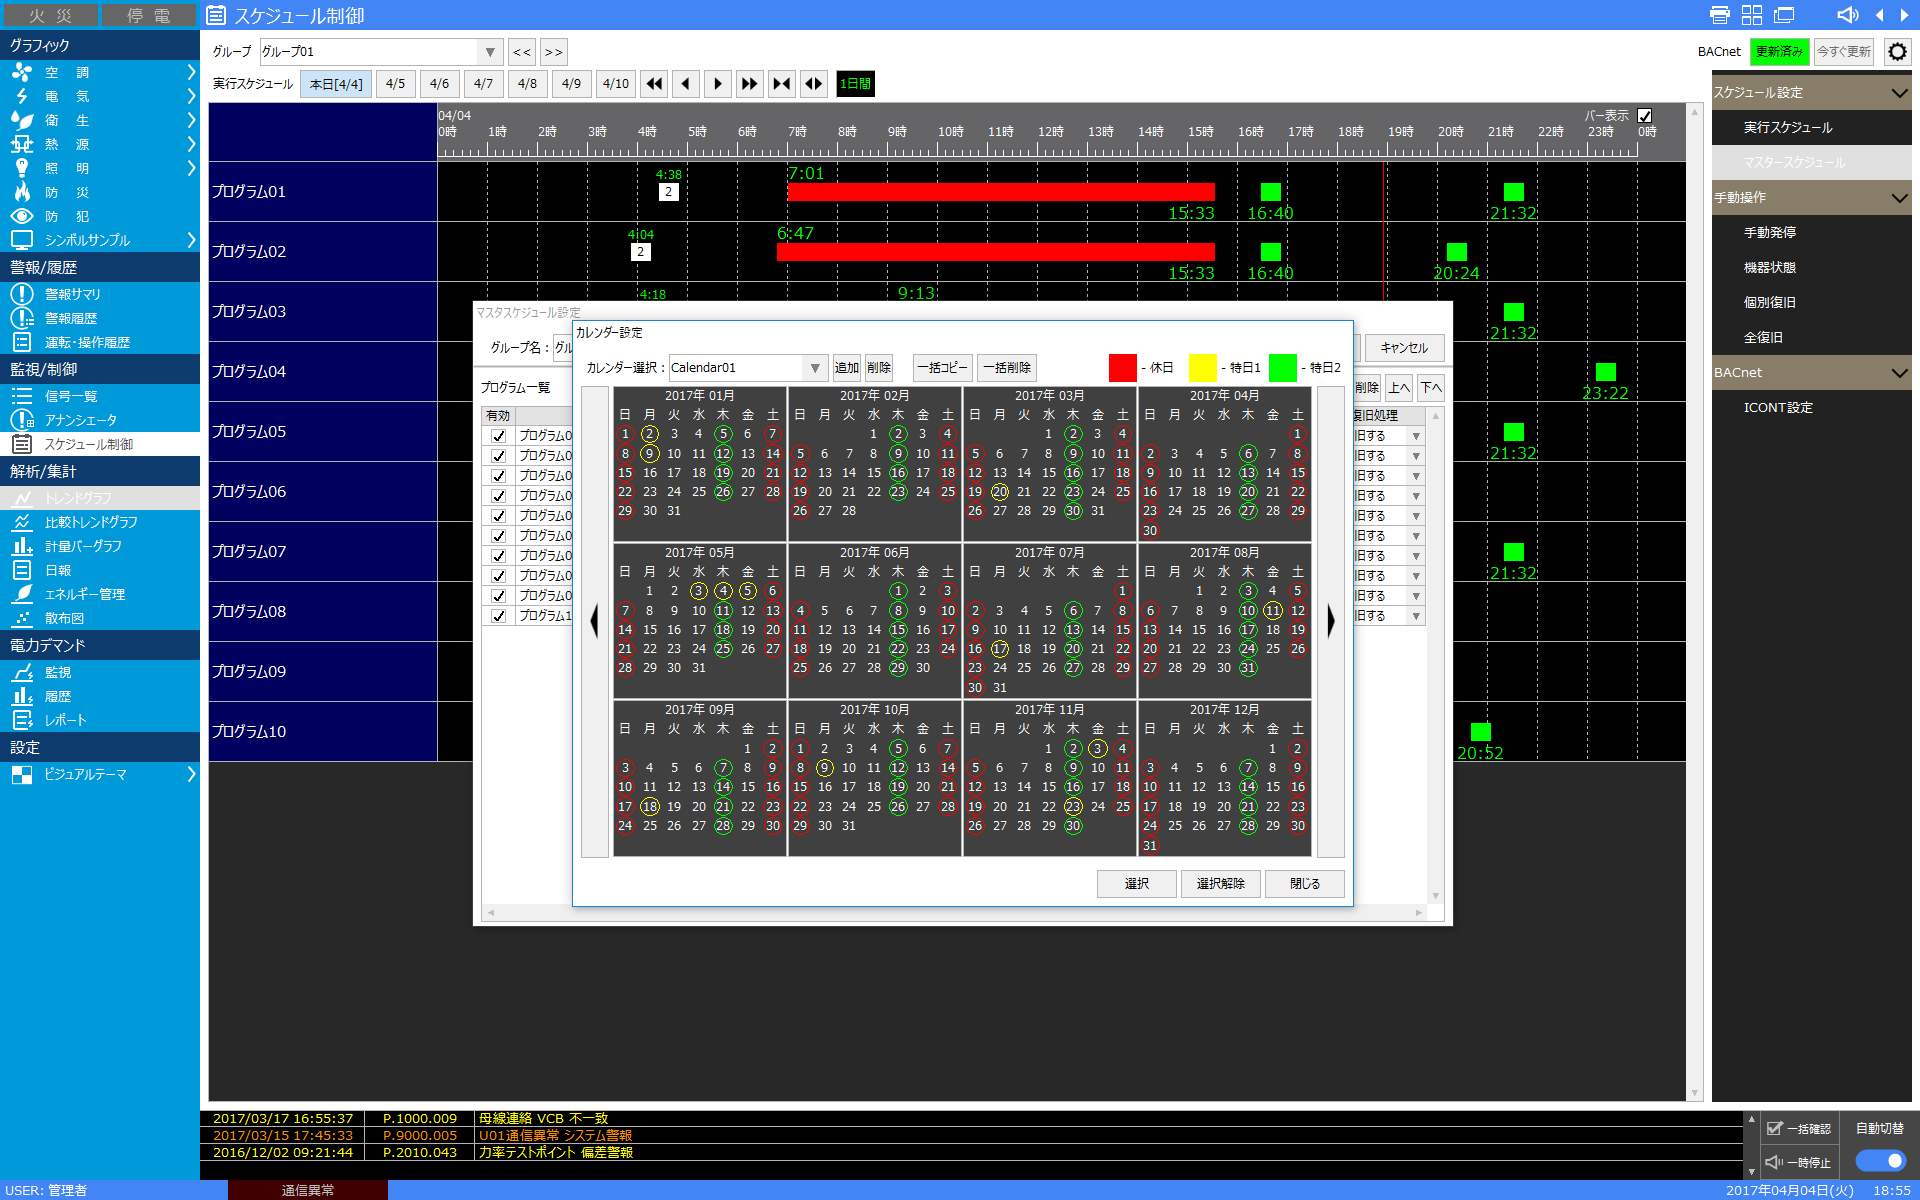Open 空調 air conditioning graphics
Viewport: 1920px width, 1200px height.
click(100, 72)
